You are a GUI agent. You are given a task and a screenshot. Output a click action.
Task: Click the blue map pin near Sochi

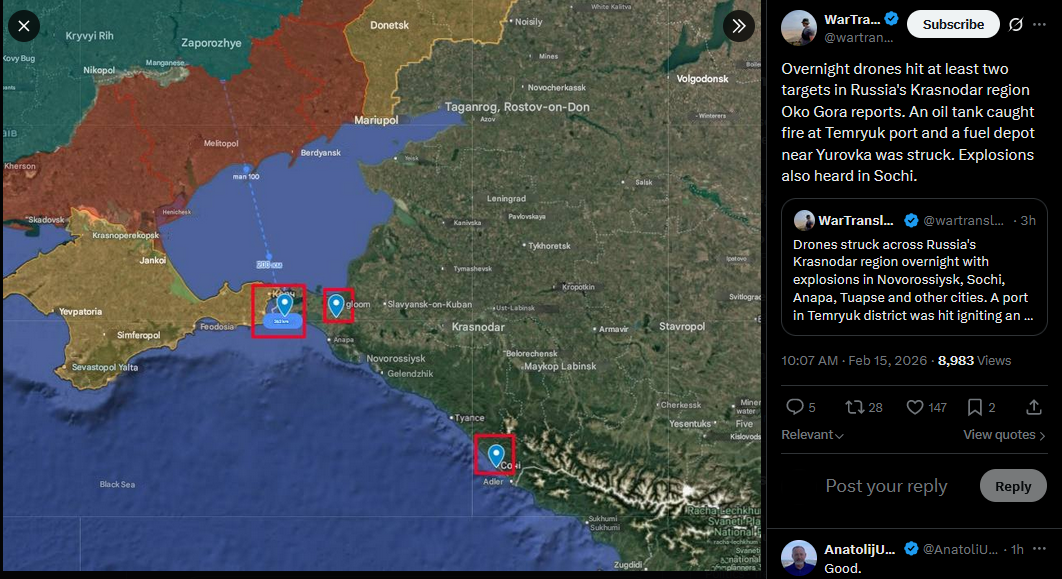pyautogui.click(x=496, y=456)
